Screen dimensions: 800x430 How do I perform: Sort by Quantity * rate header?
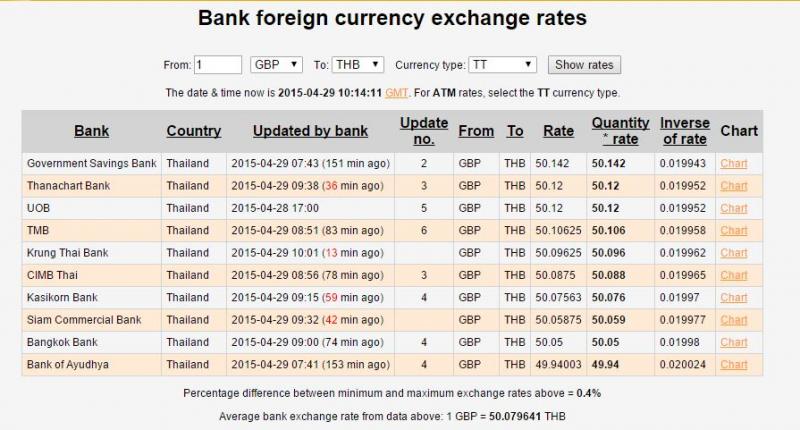pos(620,131)
